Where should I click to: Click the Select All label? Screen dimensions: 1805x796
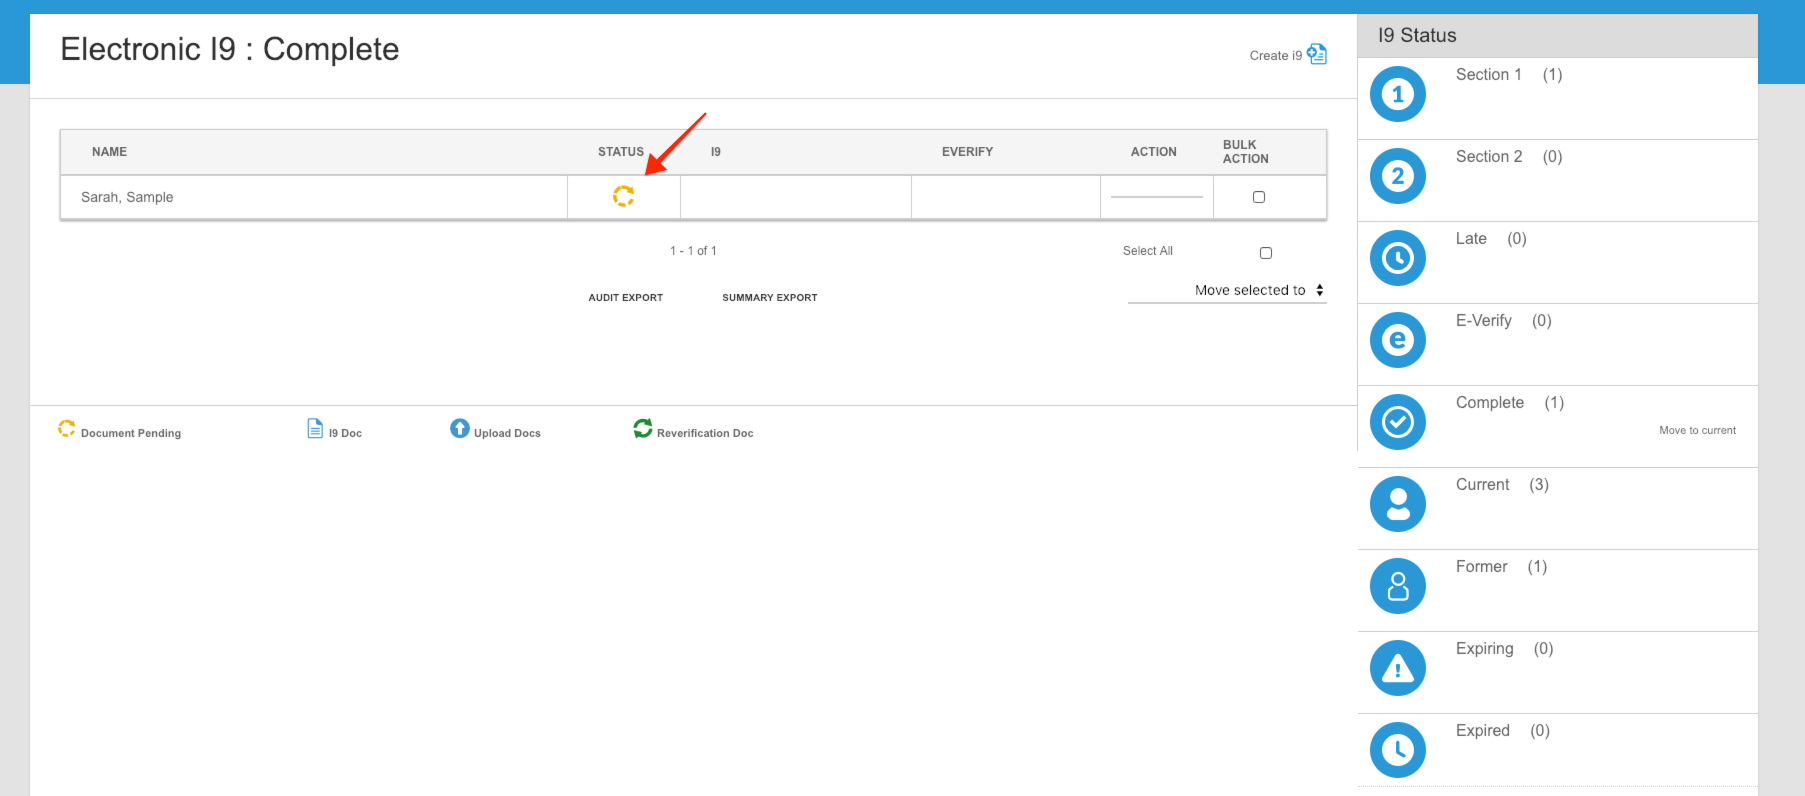1148,251
